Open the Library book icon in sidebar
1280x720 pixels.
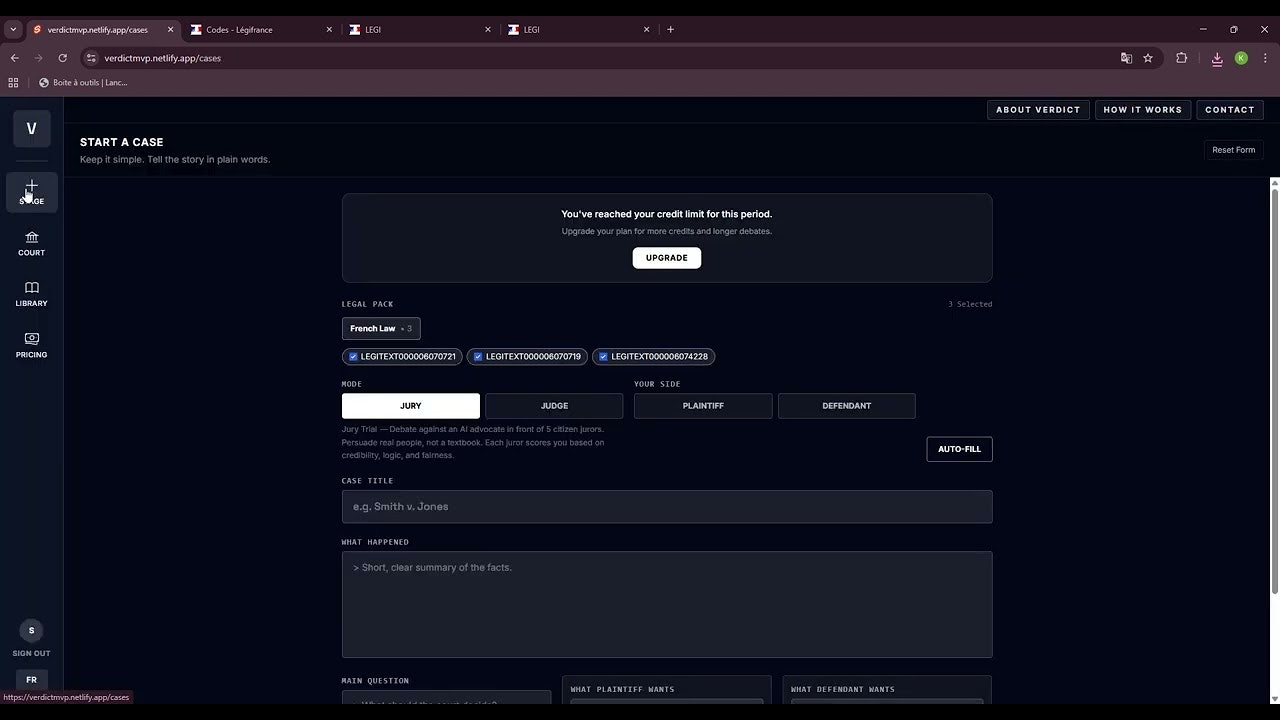tap(32, 288)
